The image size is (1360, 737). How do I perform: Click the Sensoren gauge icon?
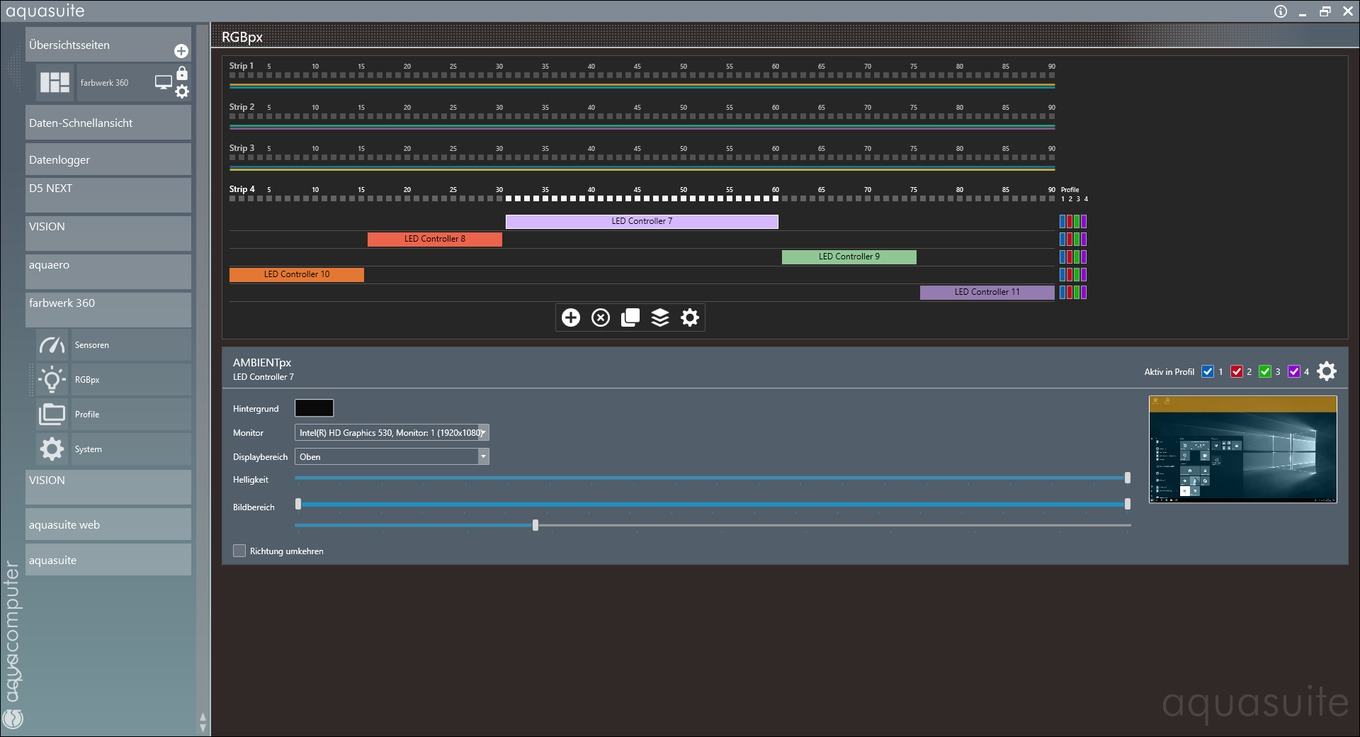[52, 345]
